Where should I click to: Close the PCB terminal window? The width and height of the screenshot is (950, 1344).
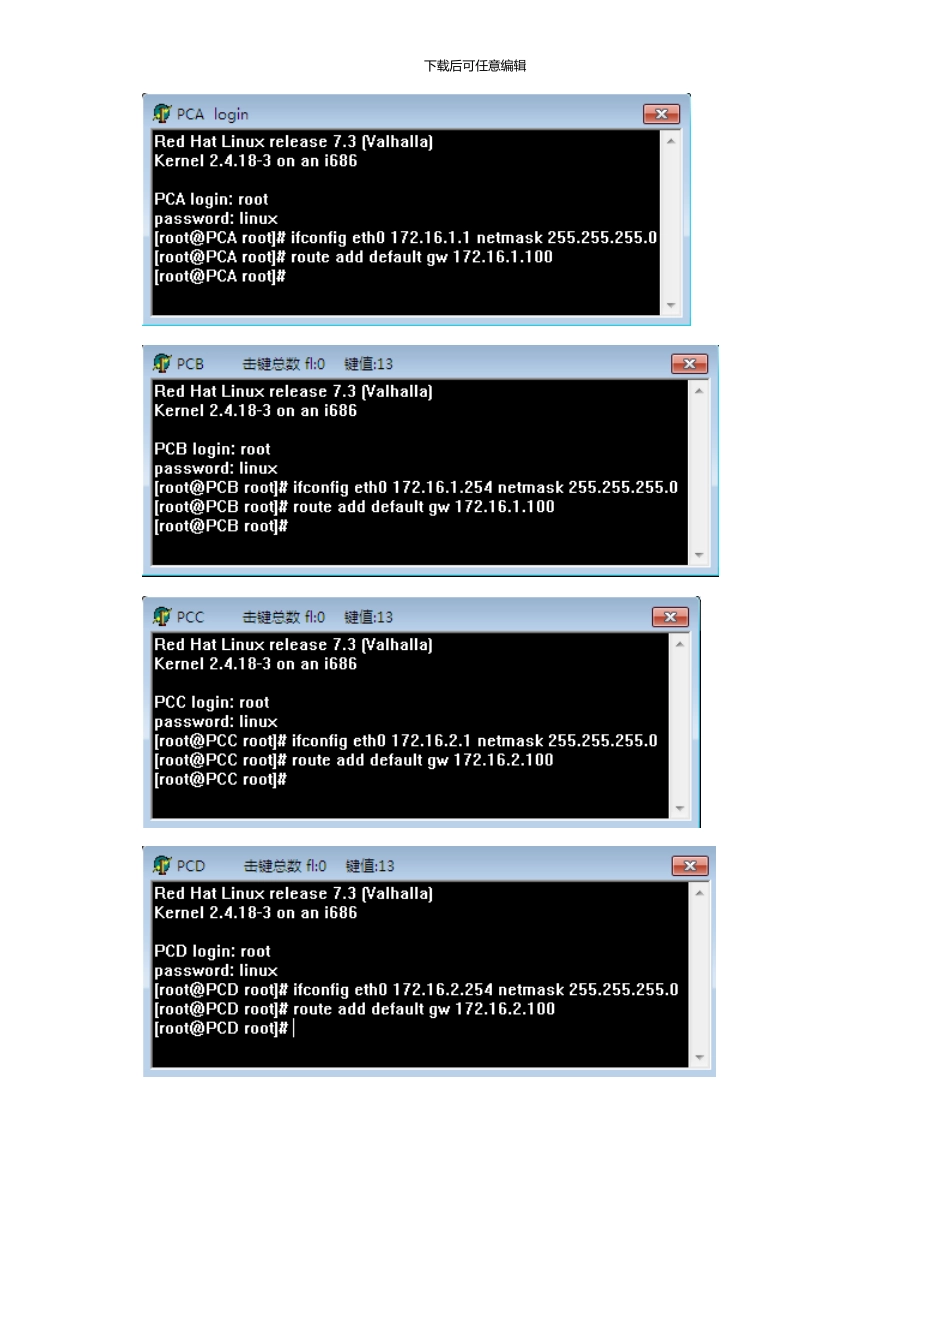click(x=689, y=364)
